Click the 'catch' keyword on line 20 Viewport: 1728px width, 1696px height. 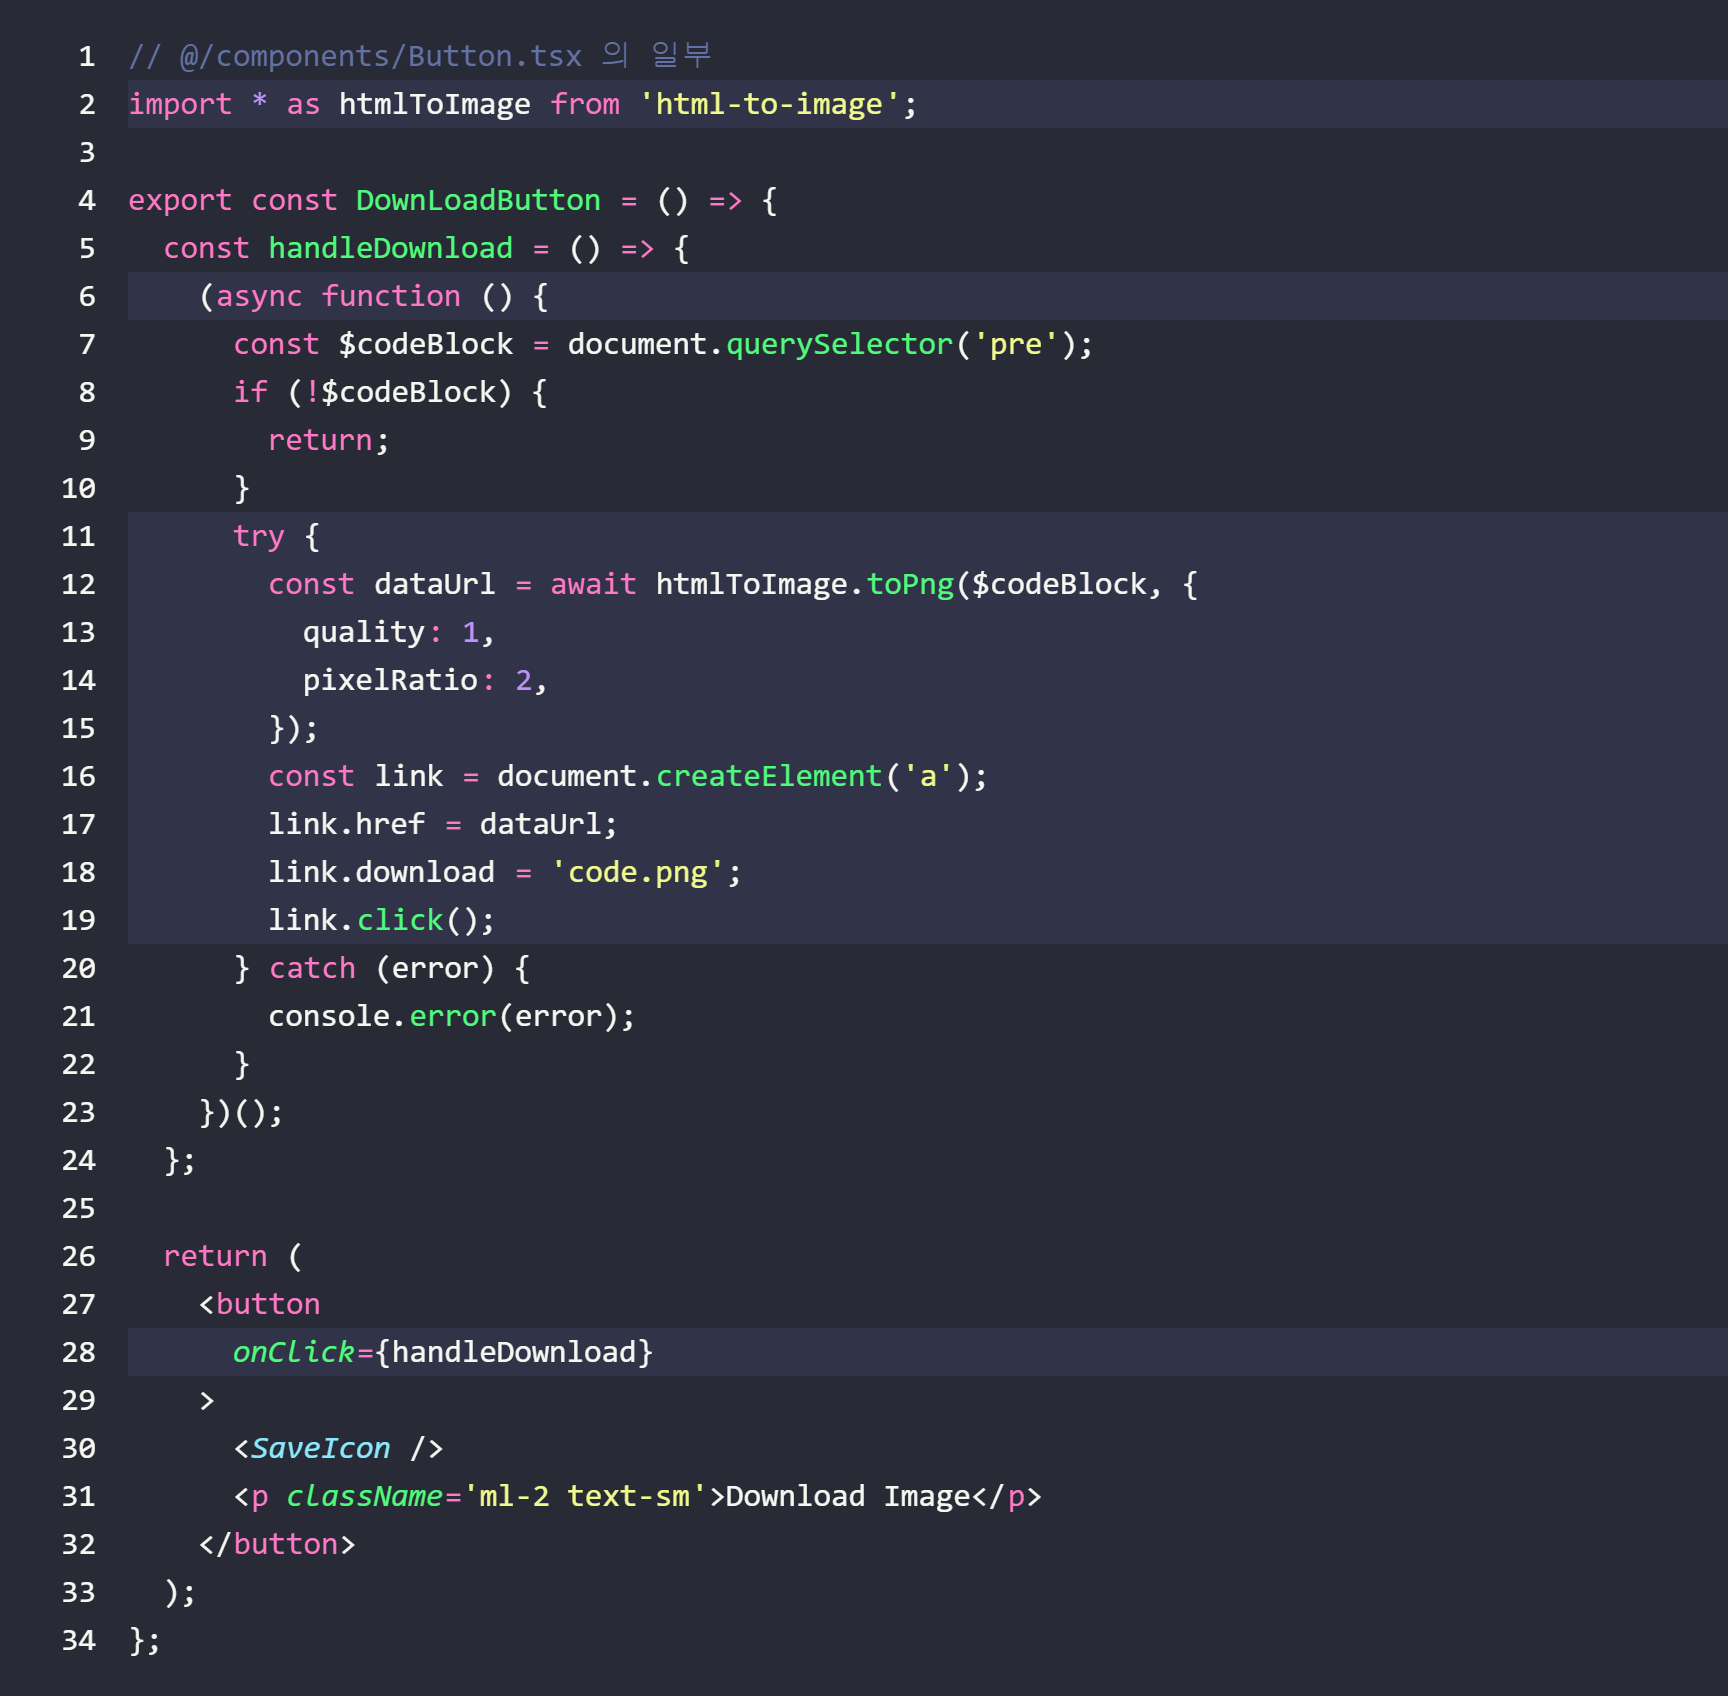[x=312, y=968]
